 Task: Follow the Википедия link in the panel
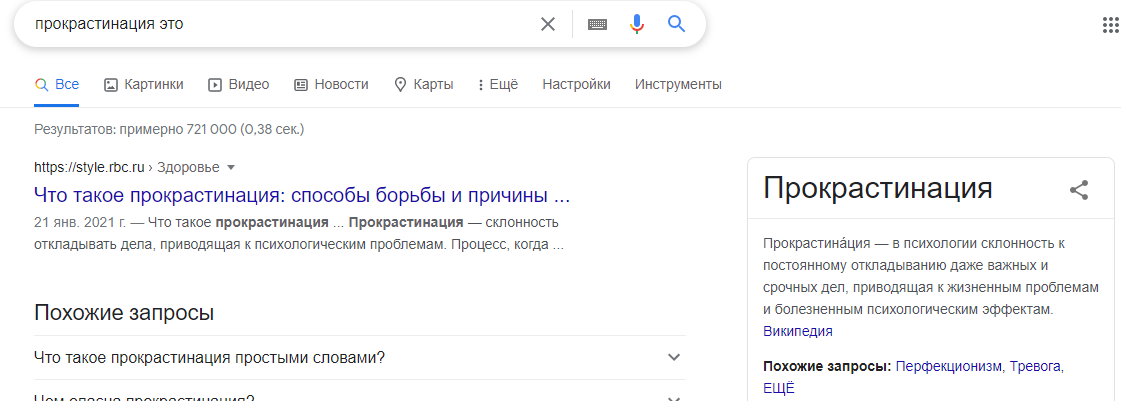[798, 332]
